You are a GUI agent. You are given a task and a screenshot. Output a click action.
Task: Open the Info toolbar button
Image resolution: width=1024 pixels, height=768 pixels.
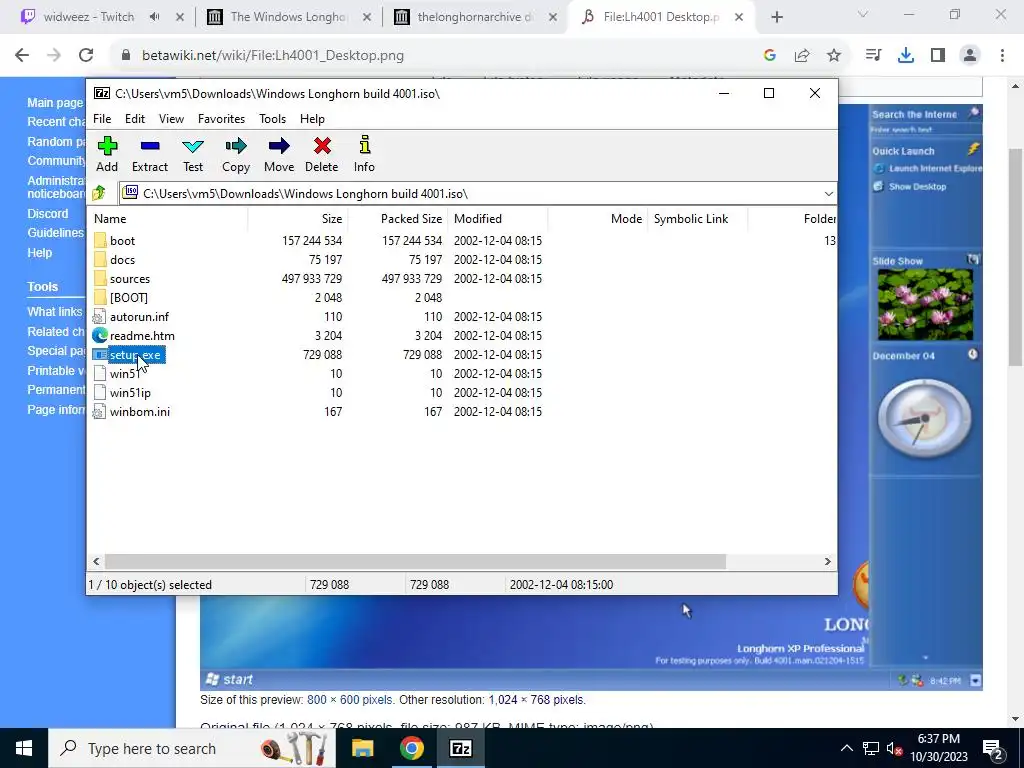[364, 145]
